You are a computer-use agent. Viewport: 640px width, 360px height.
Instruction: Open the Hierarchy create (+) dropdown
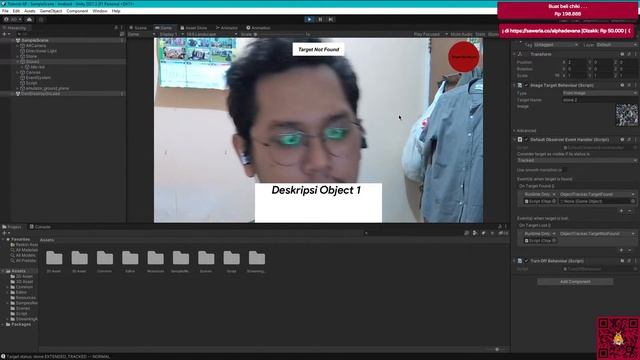tap(6, 34)
